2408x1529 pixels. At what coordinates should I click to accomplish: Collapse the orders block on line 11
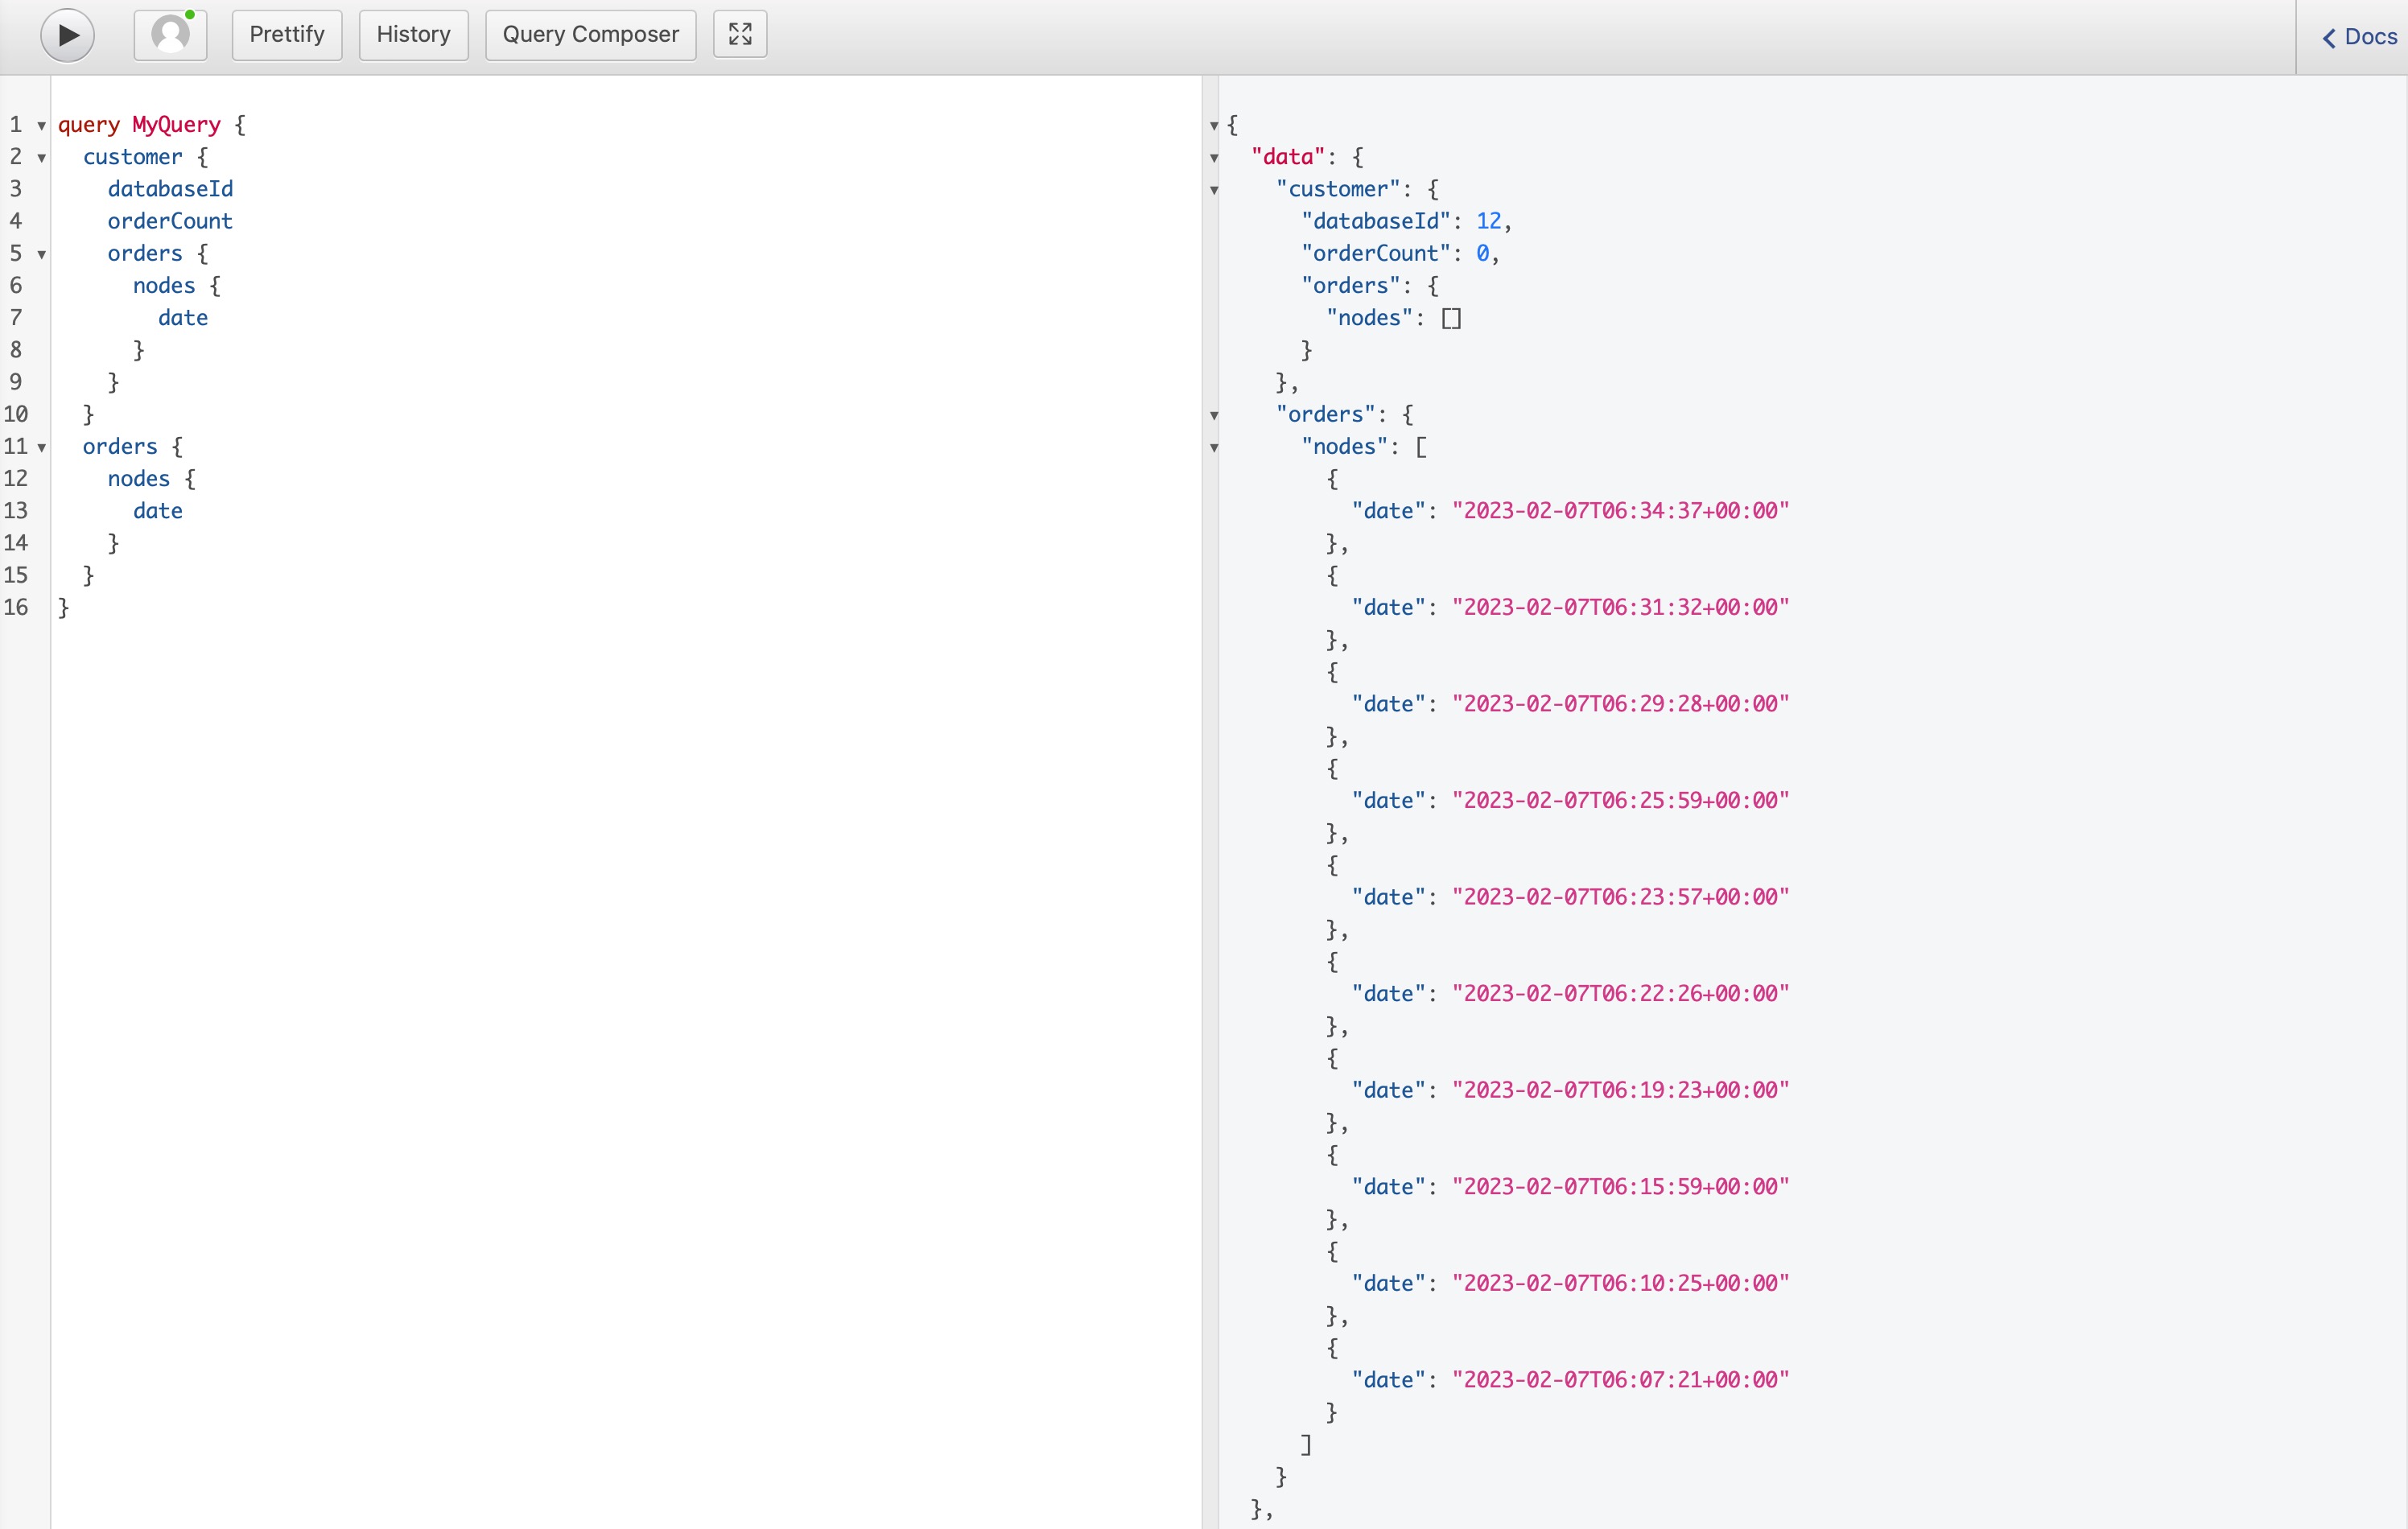tap(40, 448)
